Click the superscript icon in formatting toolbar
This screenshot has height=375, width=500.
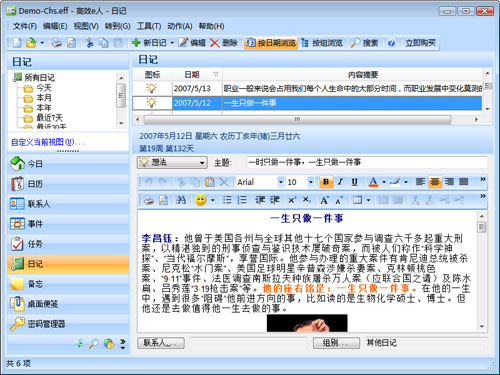292,200
